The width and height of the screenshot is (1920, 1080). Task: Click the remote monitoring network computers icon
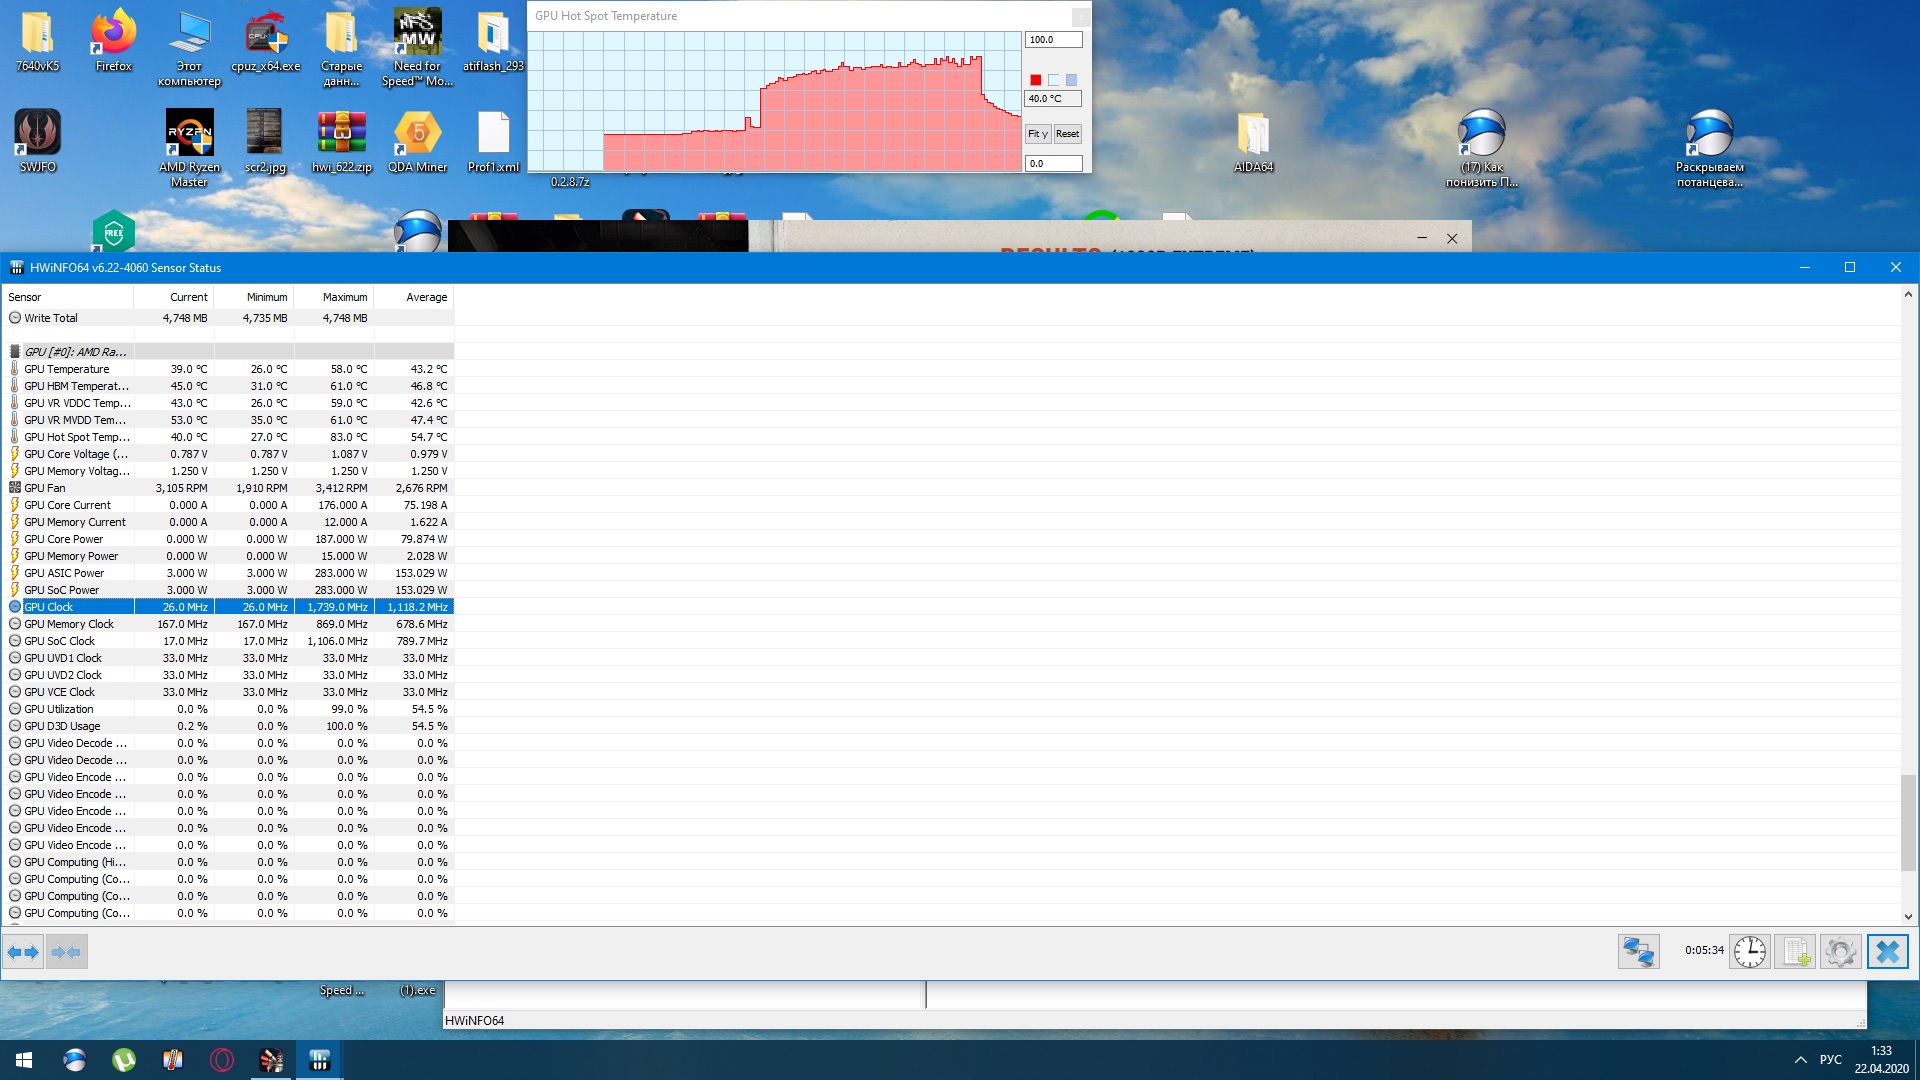pyautogui.click(x=1638, y=951)
